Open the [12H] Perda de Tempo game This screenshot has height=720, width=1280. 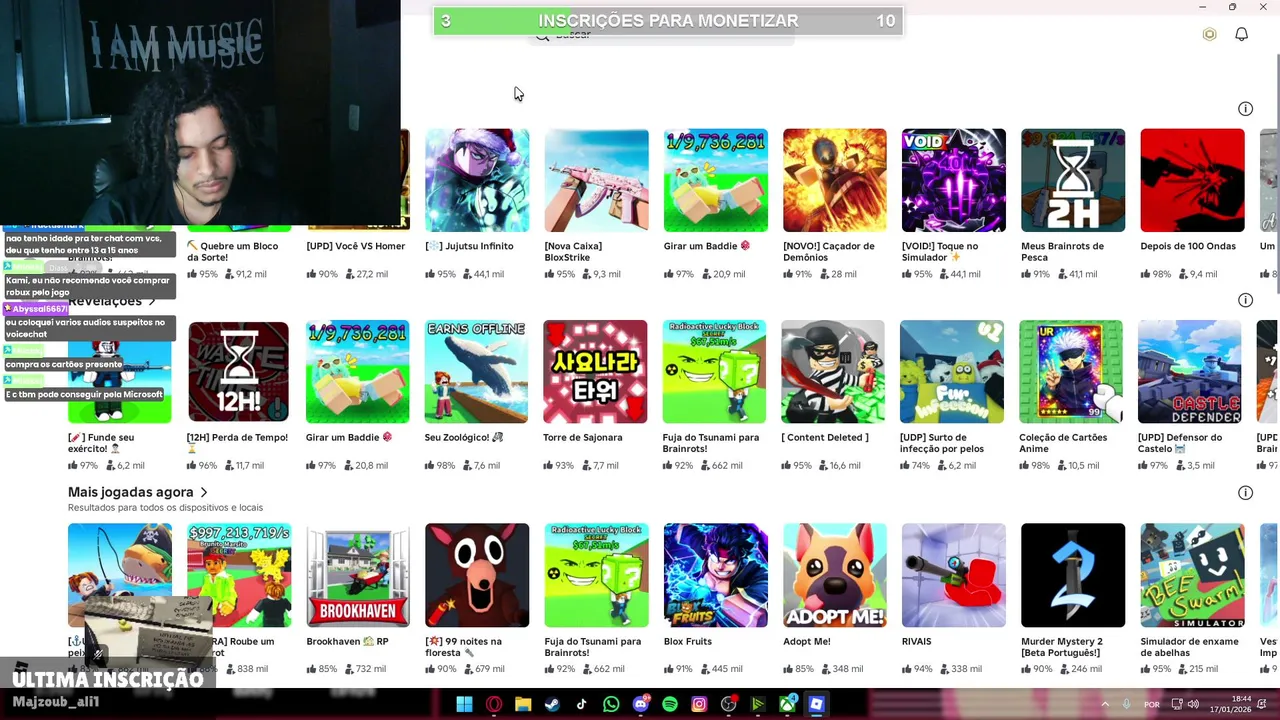tap(238, 371)
